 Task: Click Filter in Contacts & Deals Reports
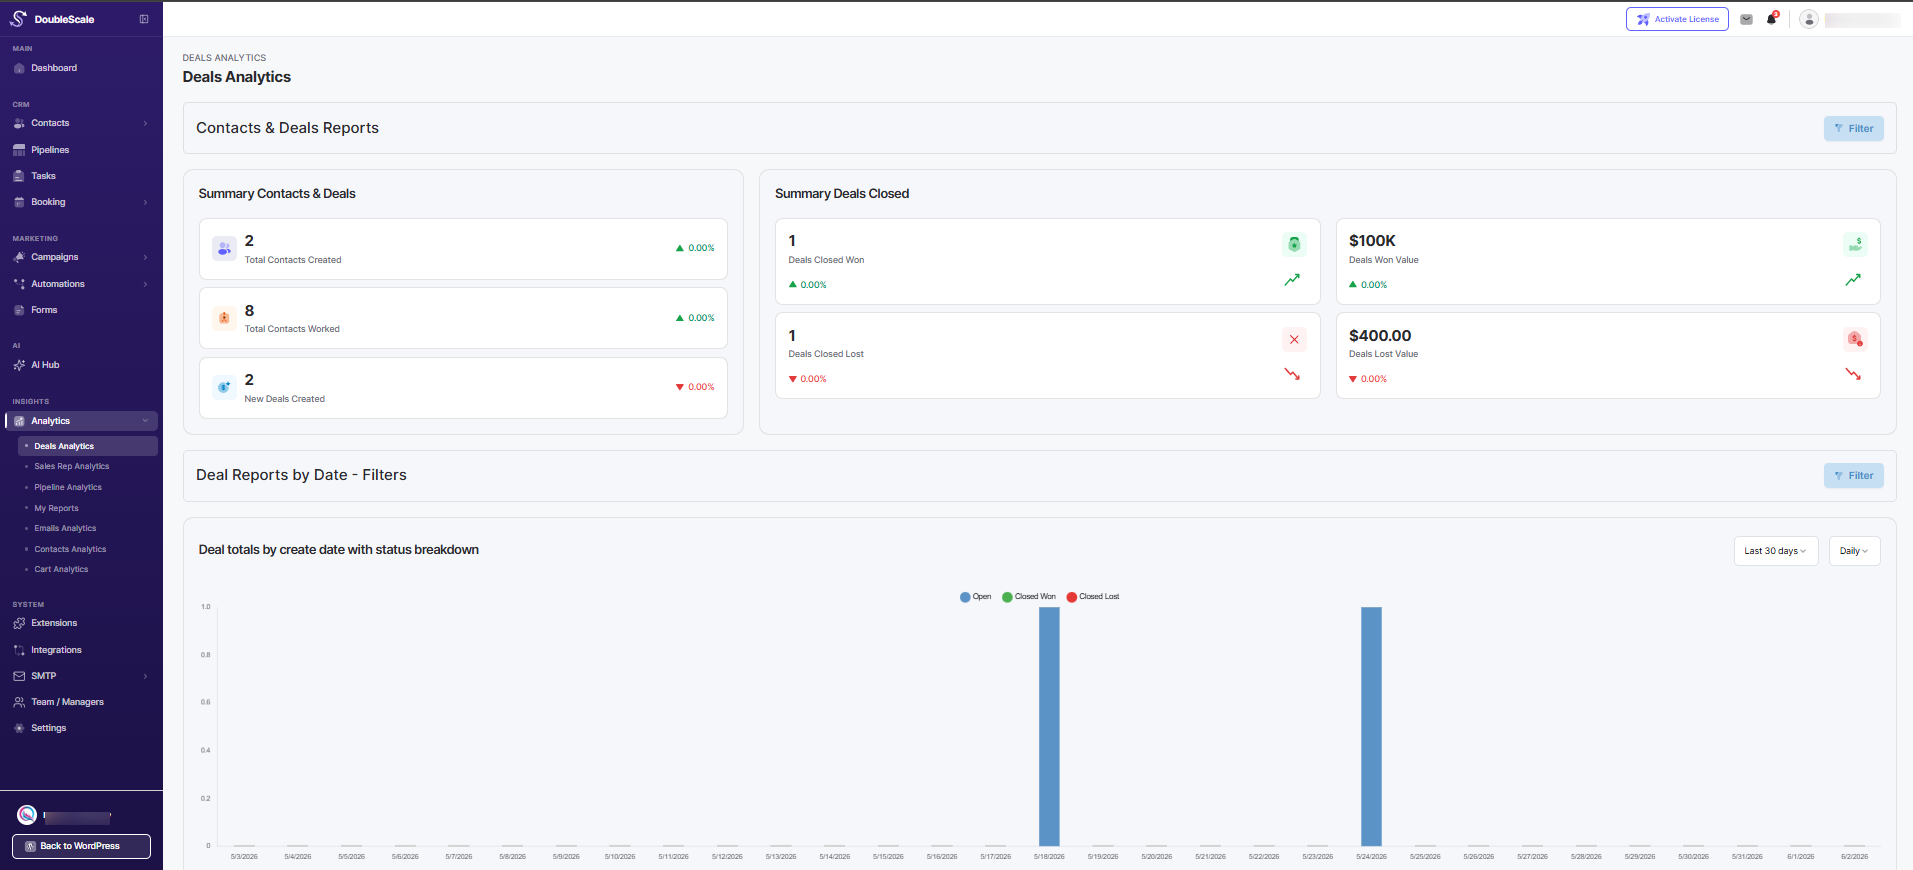[1854, 128]
